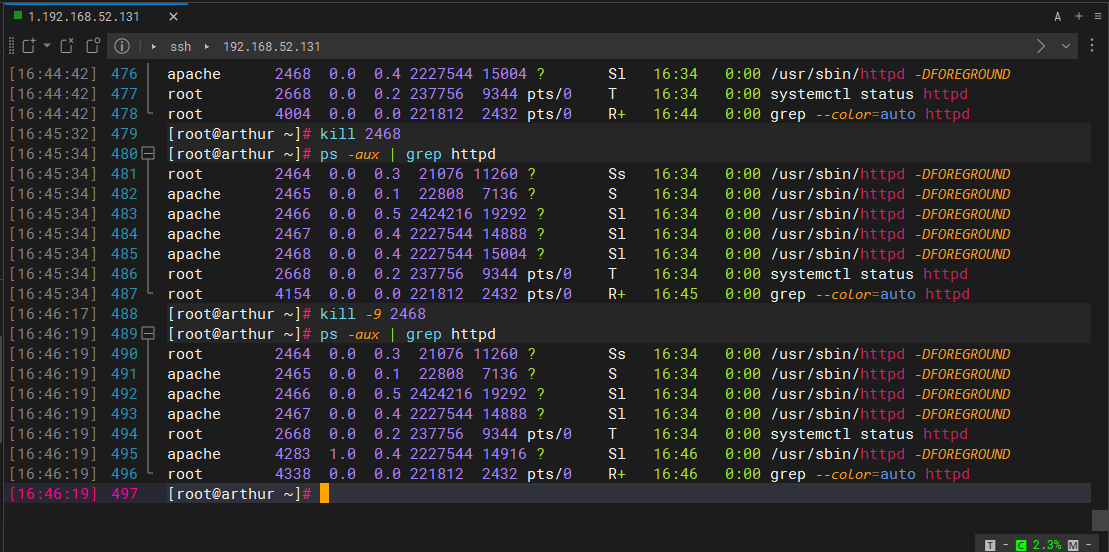1109x552 pixels.
Task: Click the ssh segment in address bar
Action: pos(180,47)
